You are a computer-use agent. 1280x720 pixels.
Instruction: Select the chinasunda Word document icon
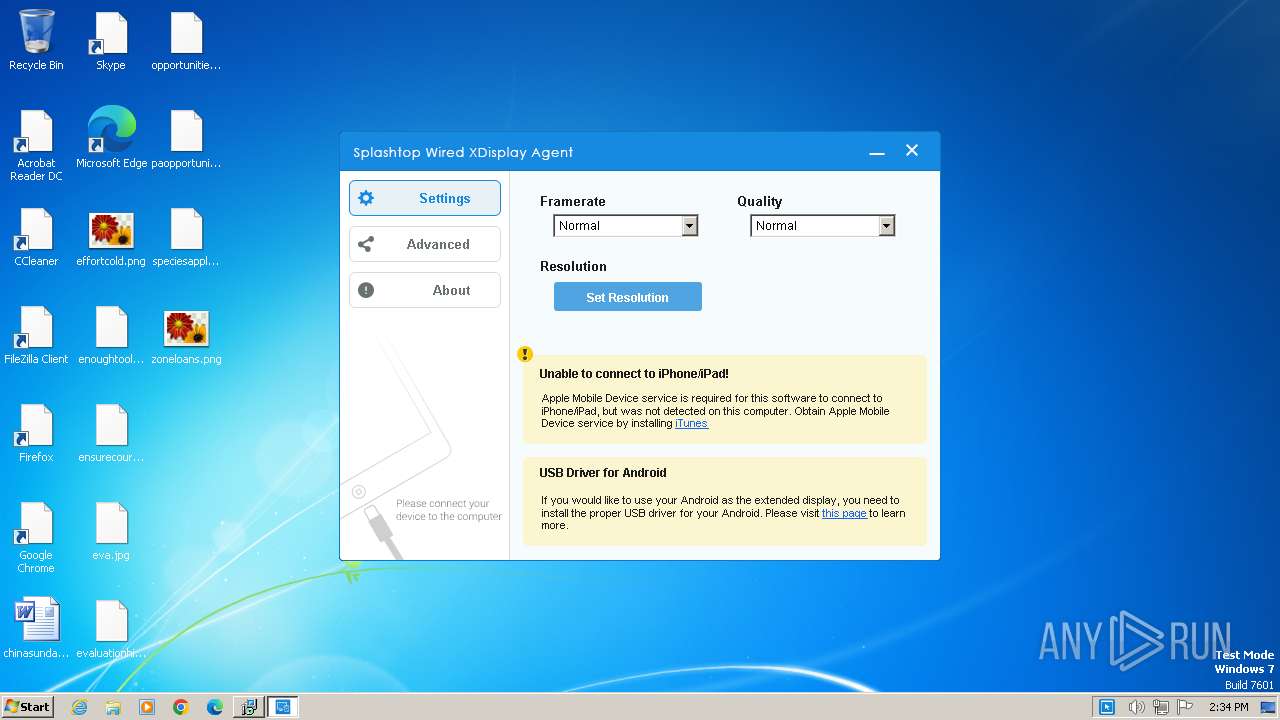(36, 629)
